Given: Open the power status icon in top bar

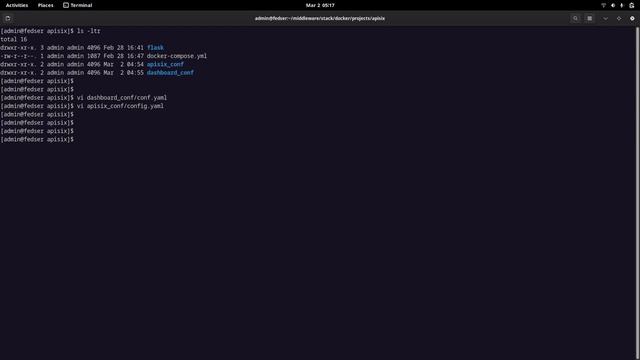Looking at the screenshot, I should pos(622,5).
